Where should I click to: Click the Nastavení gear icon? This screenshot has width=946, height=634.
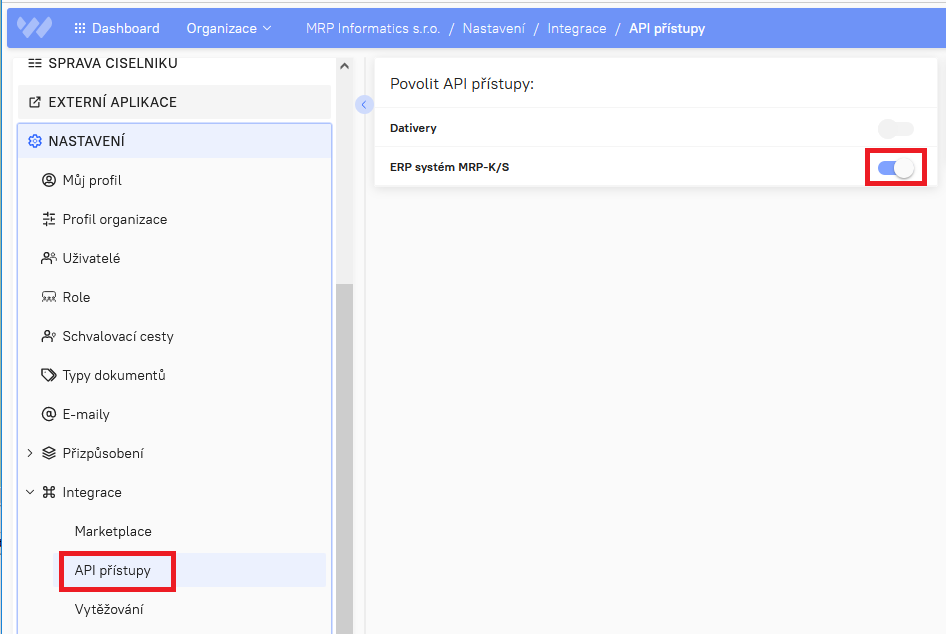[x=35, y=141]
